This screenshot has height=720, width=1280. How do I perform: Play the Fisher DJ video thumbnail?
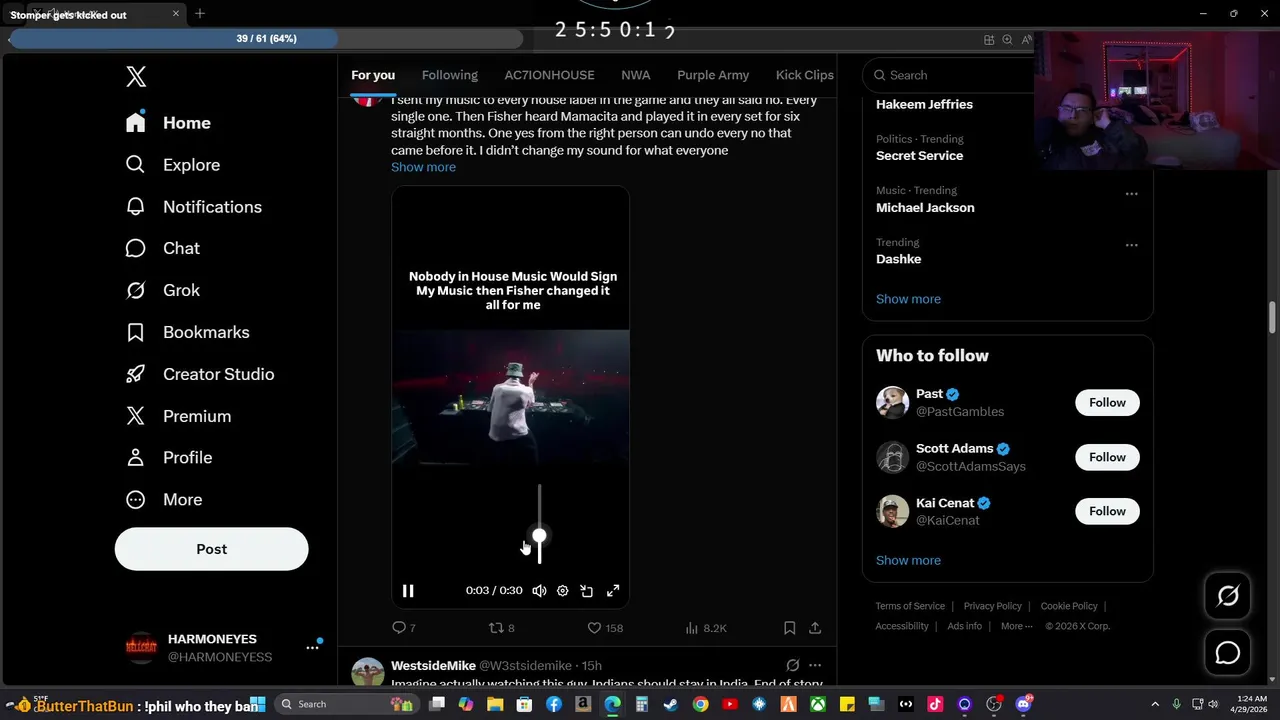(x=510, y=396)
